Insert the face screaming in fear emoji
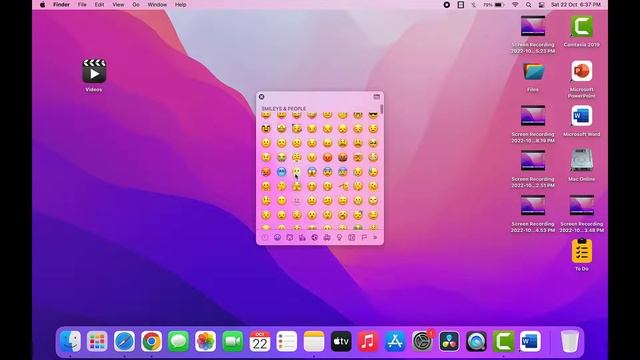 click(x=312, y=172)
